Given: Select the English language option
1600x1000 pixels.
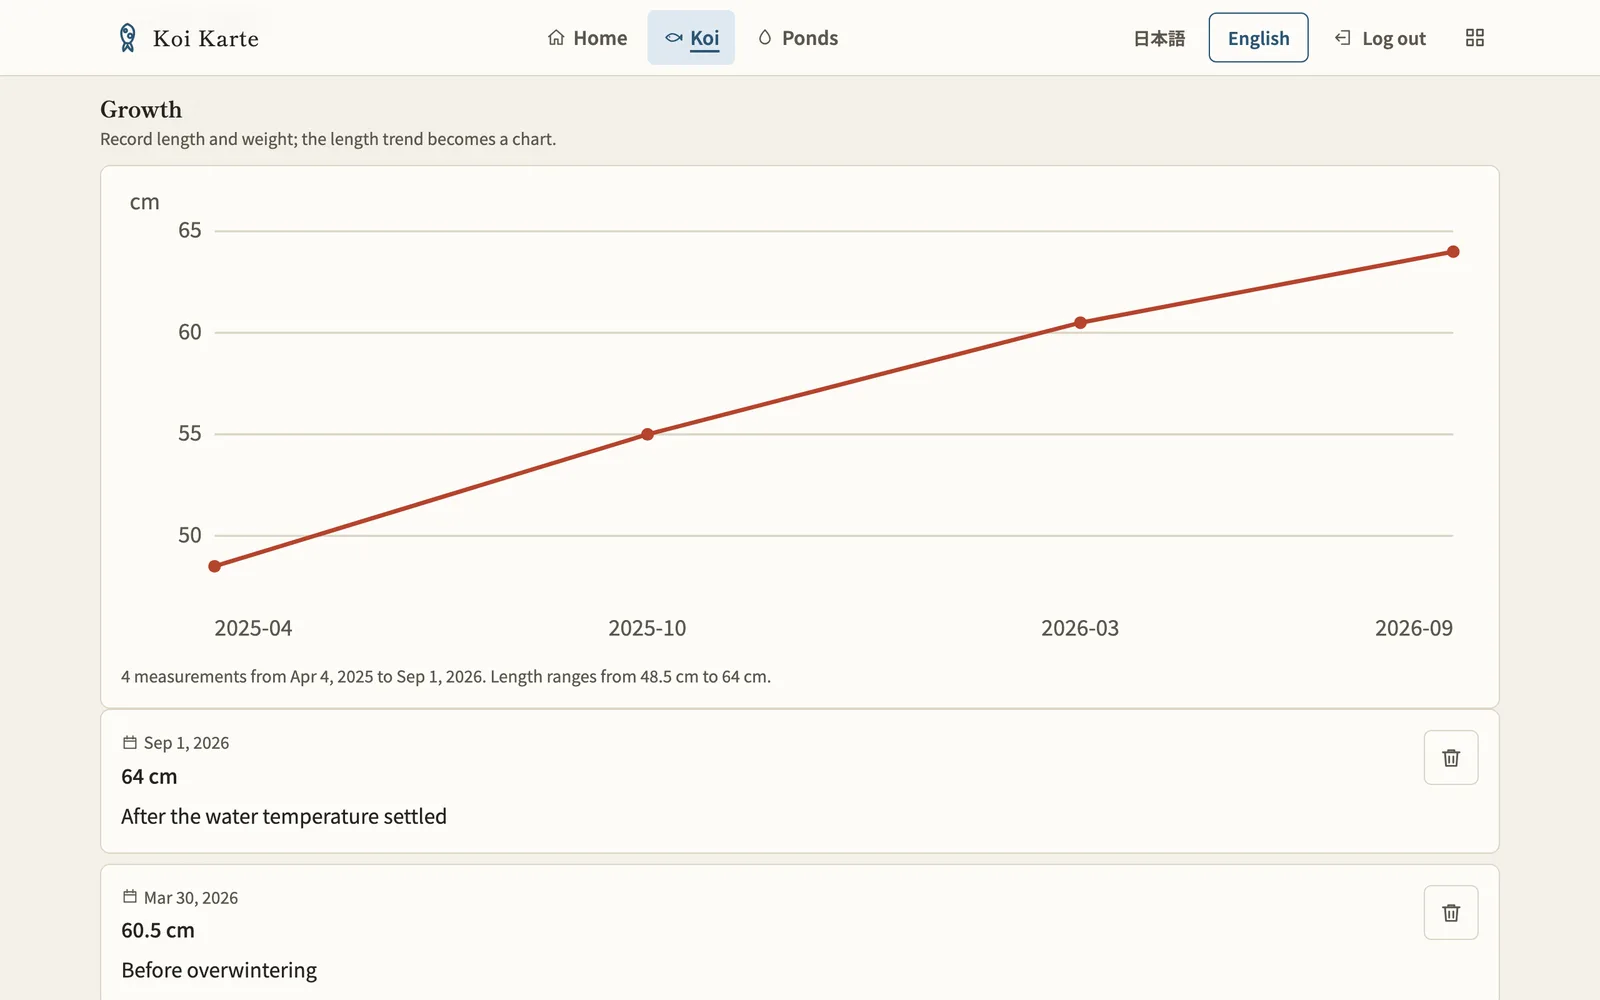Looking at the screenshot, I should click(x=1258, y=38).
